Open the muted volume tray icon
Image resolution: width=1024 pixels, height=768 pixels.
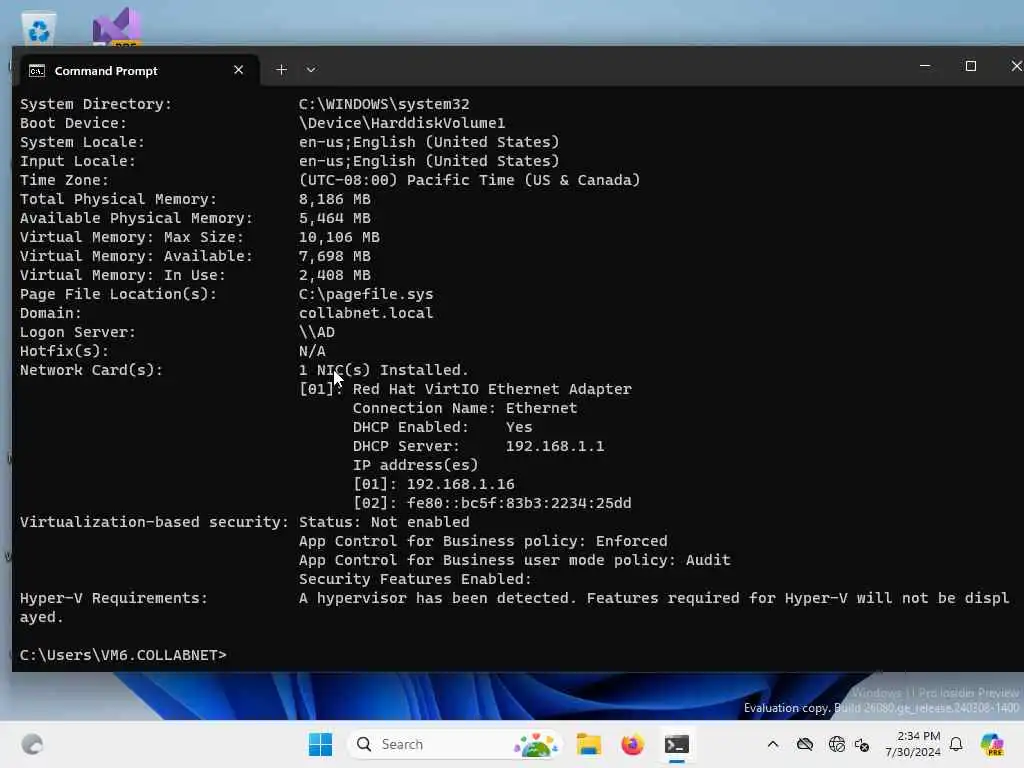(861, 744)
